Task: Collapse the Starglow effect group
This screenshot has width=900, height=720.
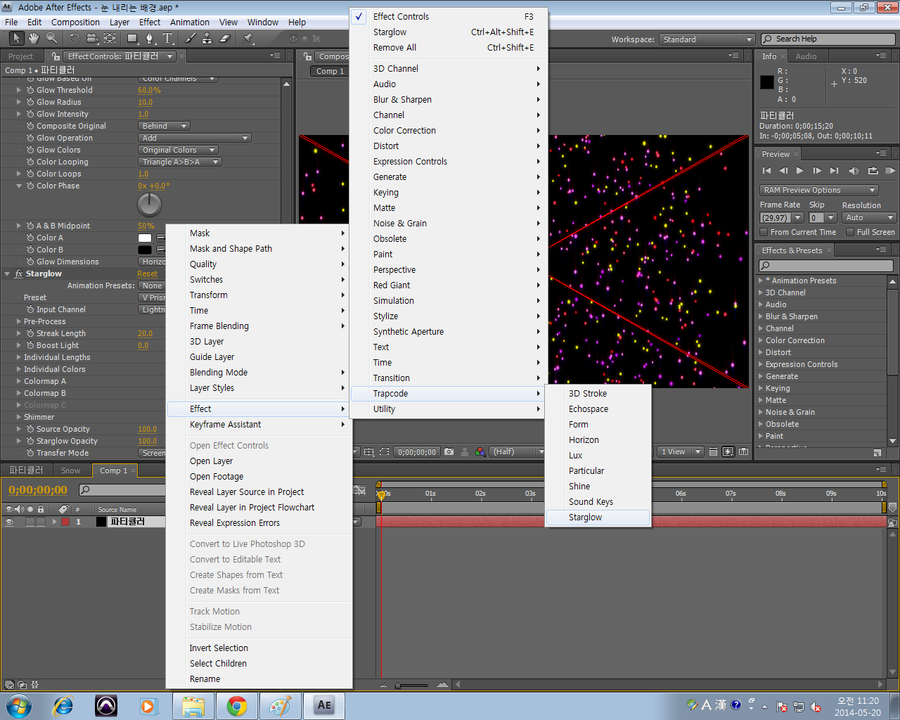Action: click(x=7, y=274)
